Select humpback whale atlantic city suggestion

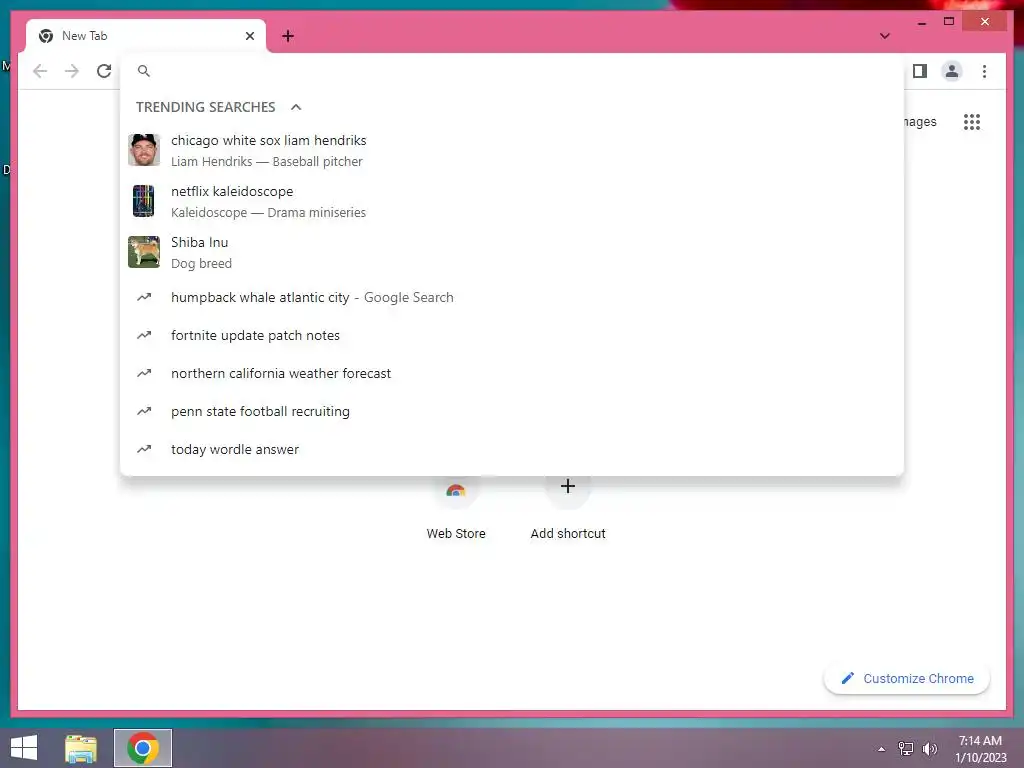(x=512, y=297)
